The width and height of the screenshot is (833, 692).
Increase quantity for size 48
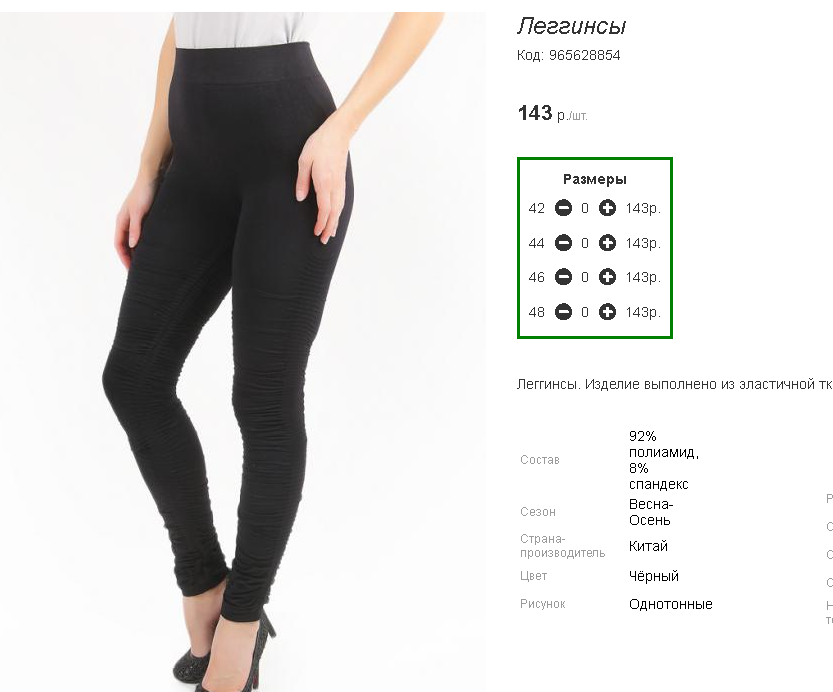tap(607, 312)
